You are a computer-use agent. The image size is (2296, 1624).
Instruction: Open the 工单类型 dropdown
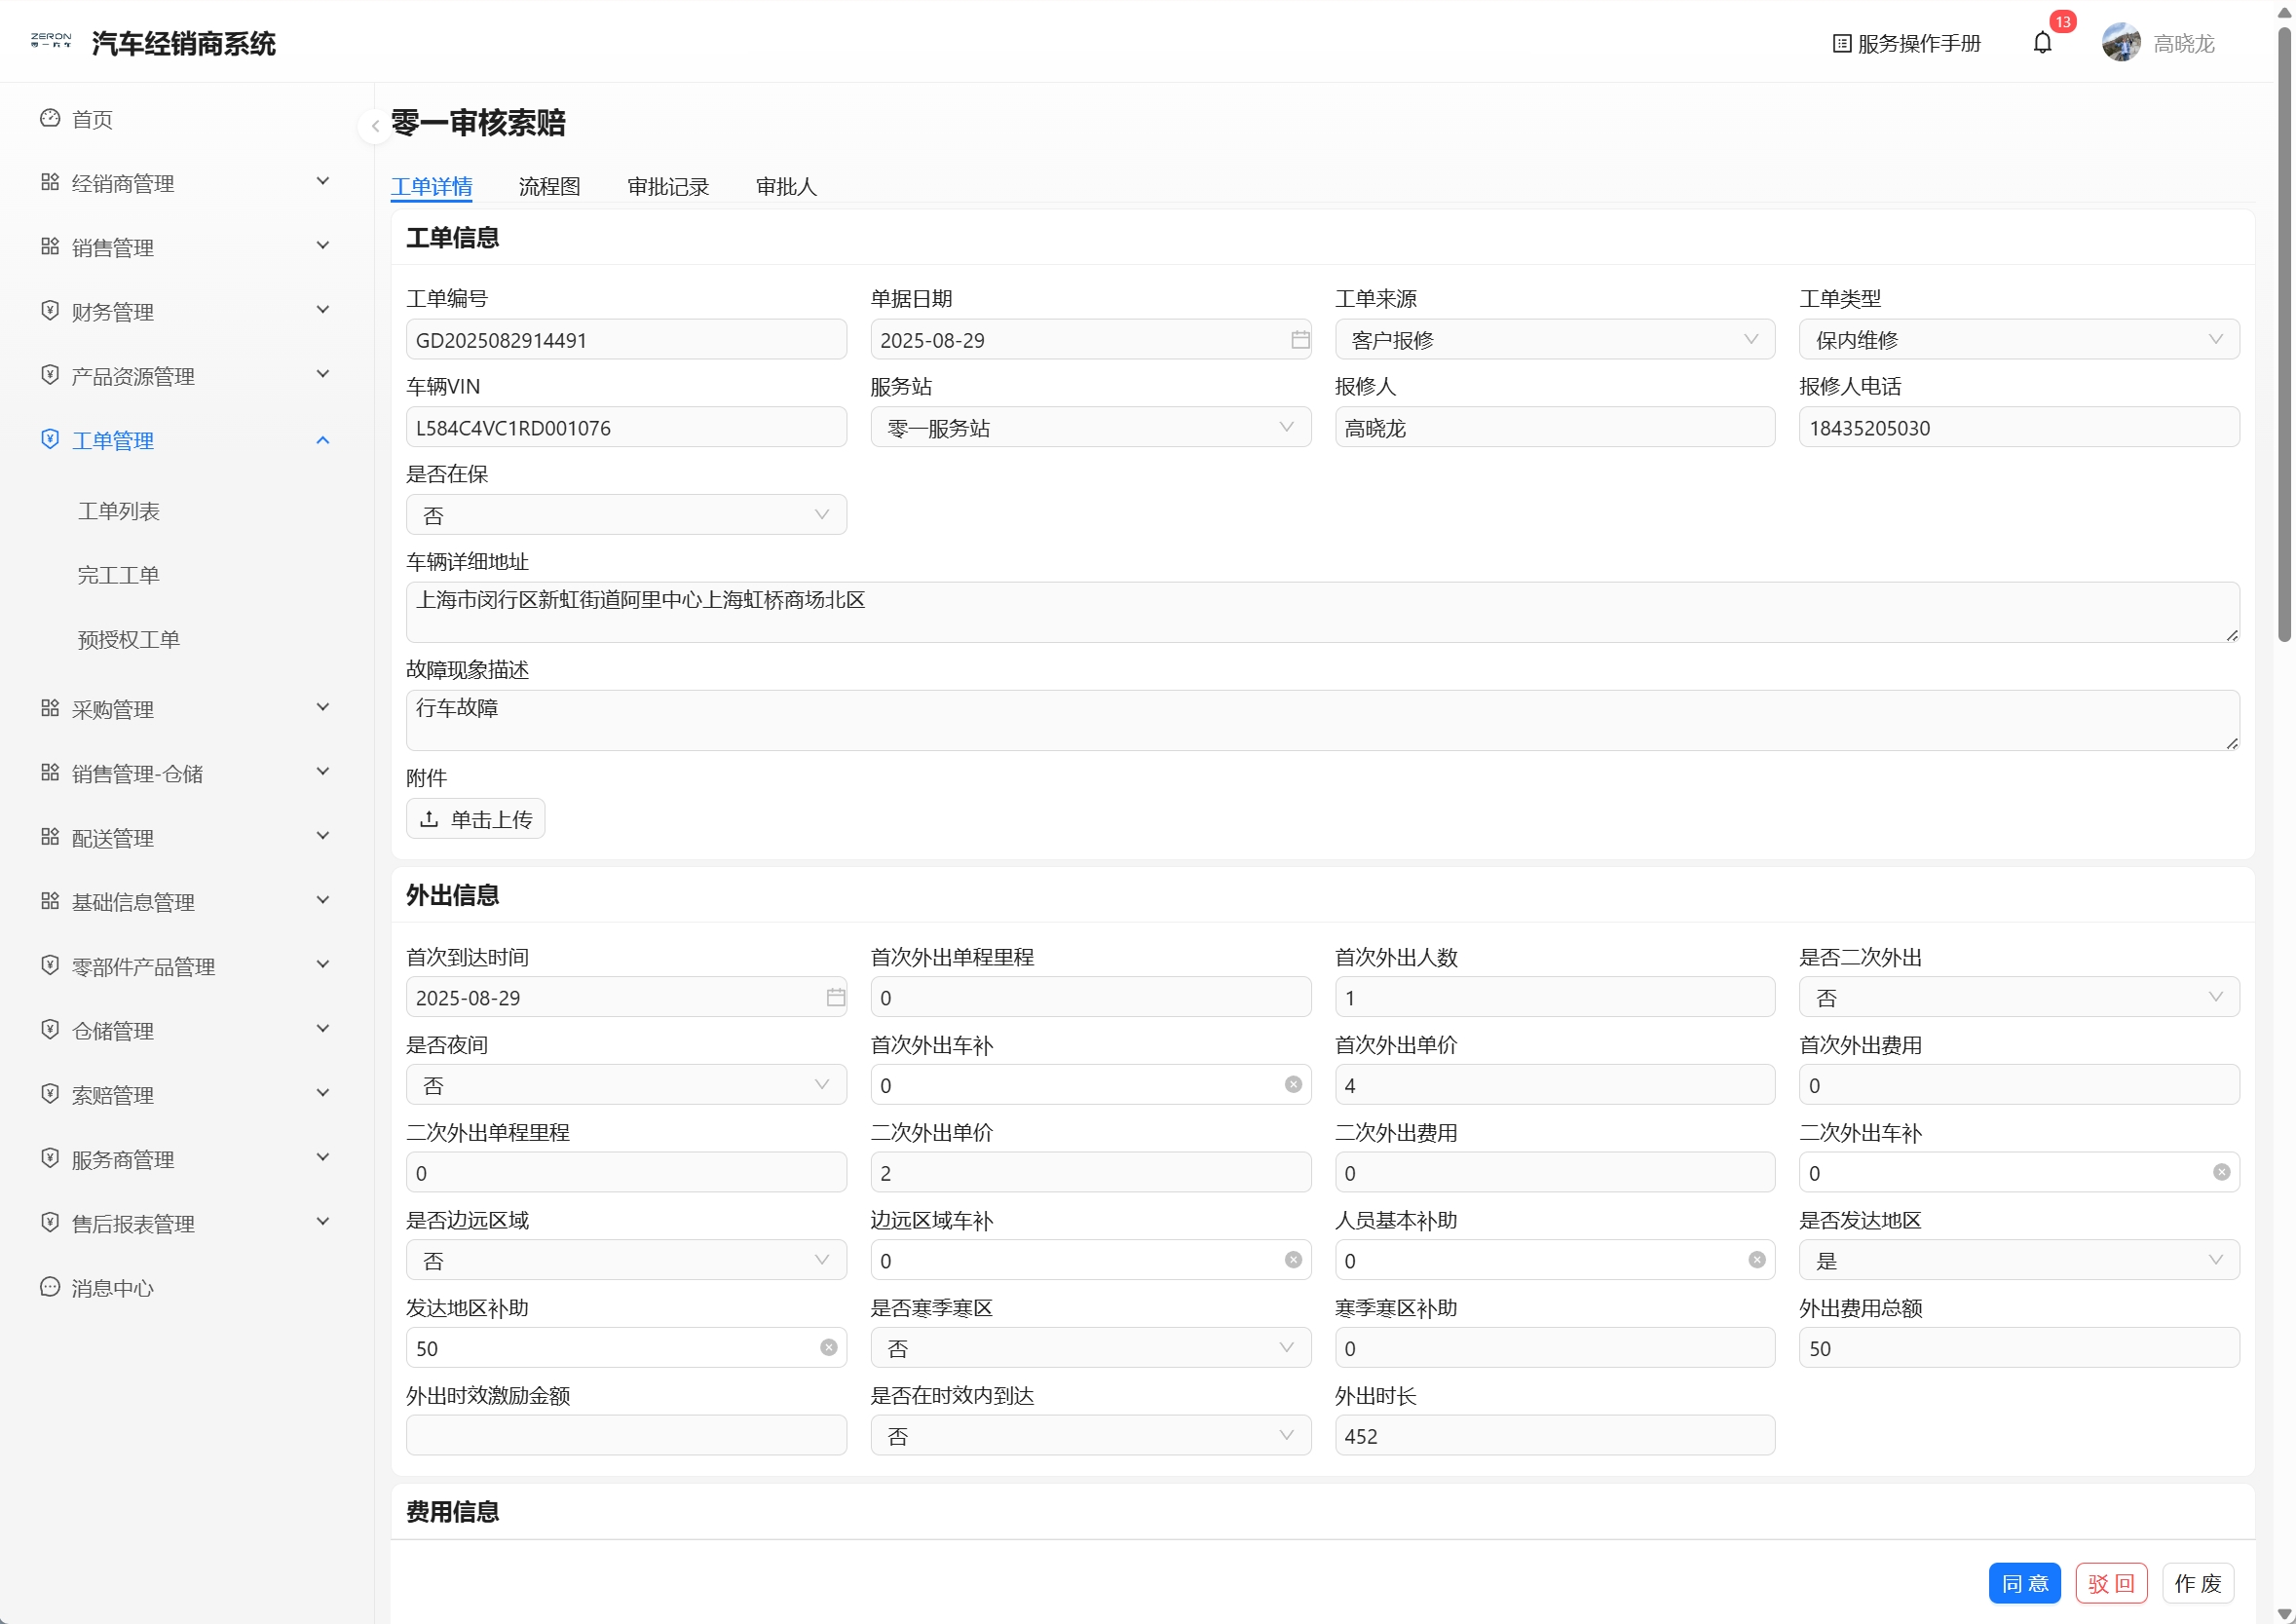(2018, 340)
